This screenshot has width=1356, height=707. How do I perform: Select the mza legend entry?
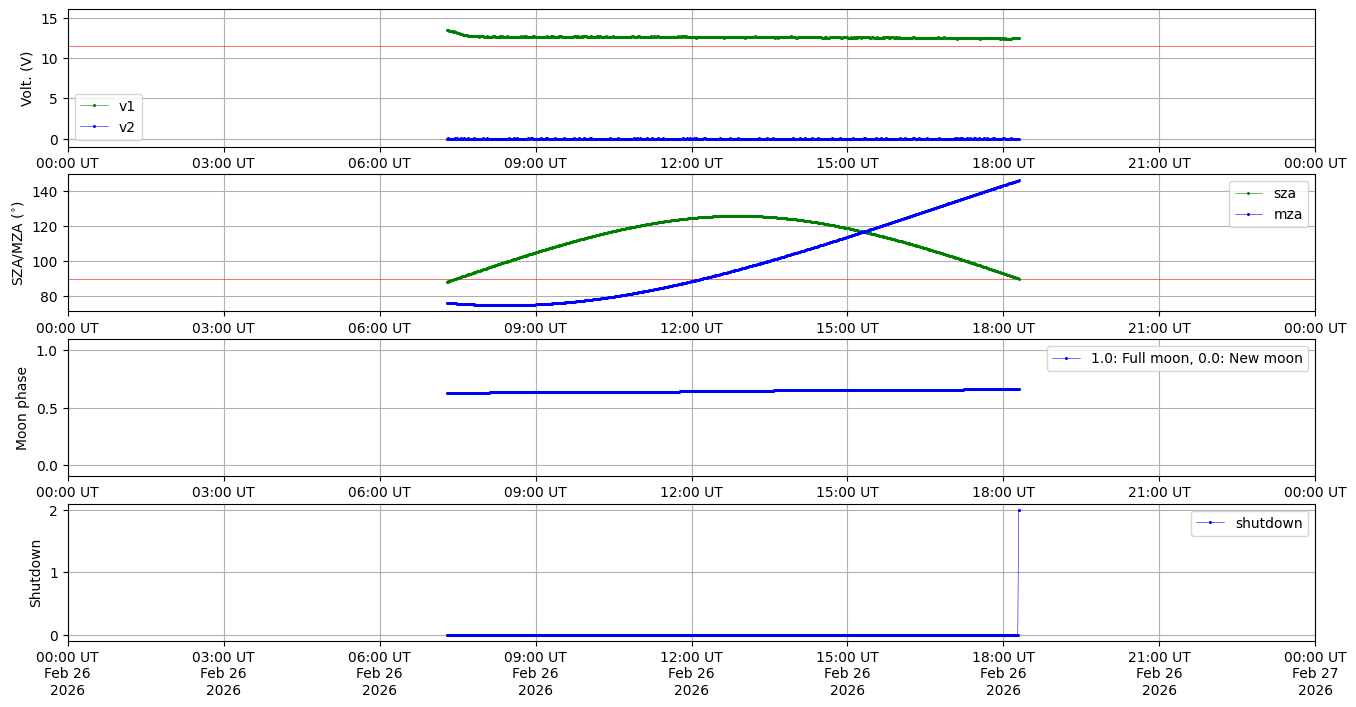tap(1285, 213)
